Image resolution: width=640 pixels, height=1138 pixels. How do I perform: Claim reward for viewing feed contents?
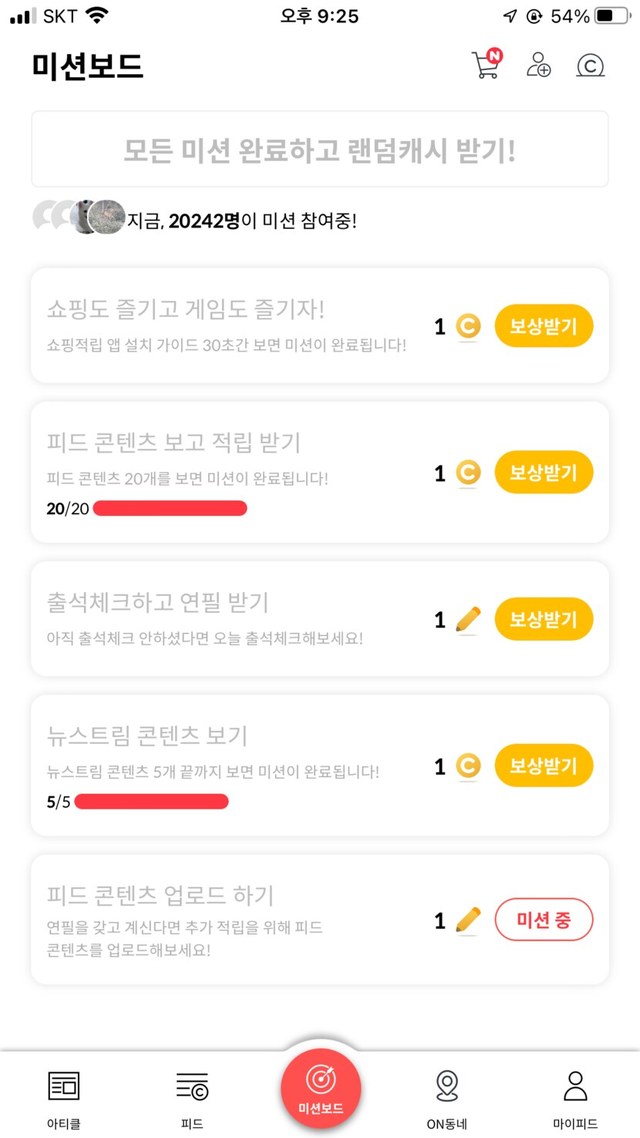pos(543,472)
